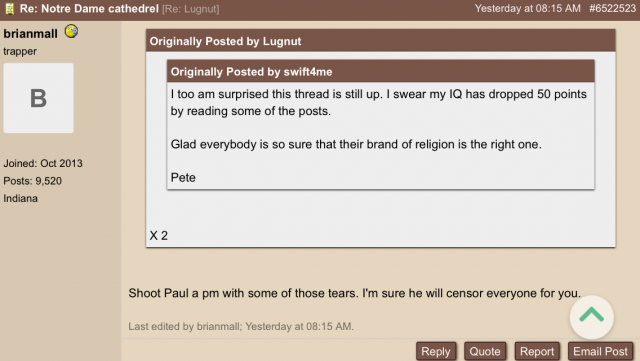Click the 'Last edited by brianmall' note
The height and width of the screenshot is (361, 640).
[x=241, y=326]
